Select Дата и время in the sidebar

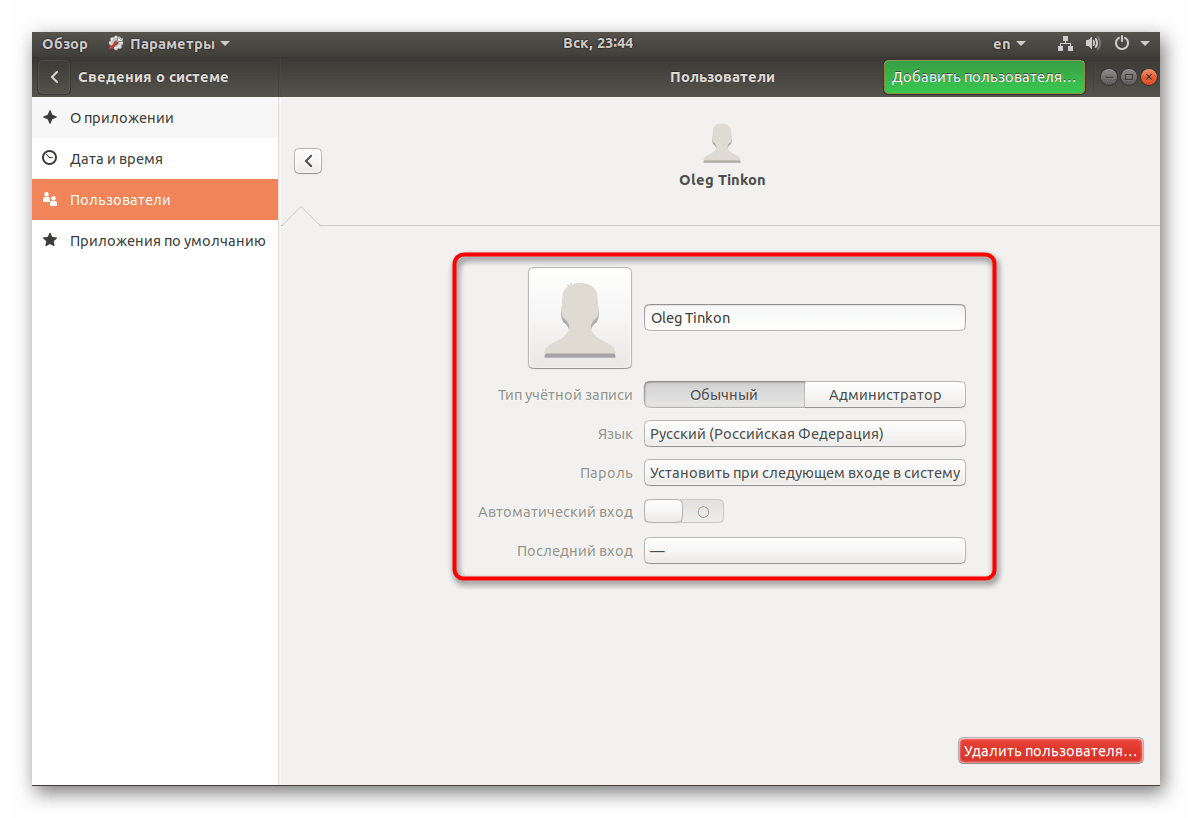click(116, 159)
